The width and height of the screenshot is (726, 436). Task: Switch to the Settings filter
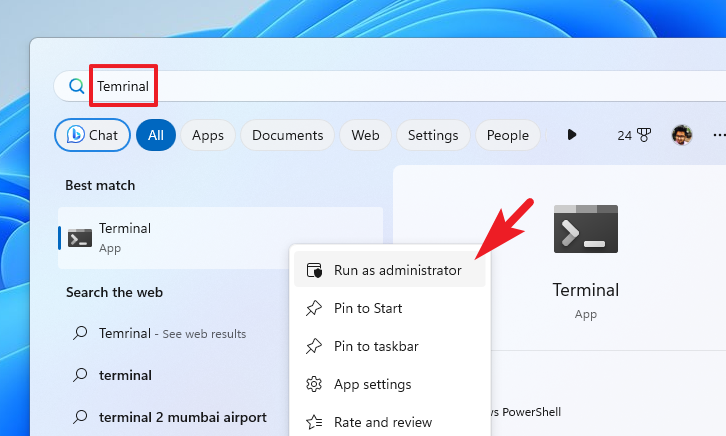coord(433,135)
